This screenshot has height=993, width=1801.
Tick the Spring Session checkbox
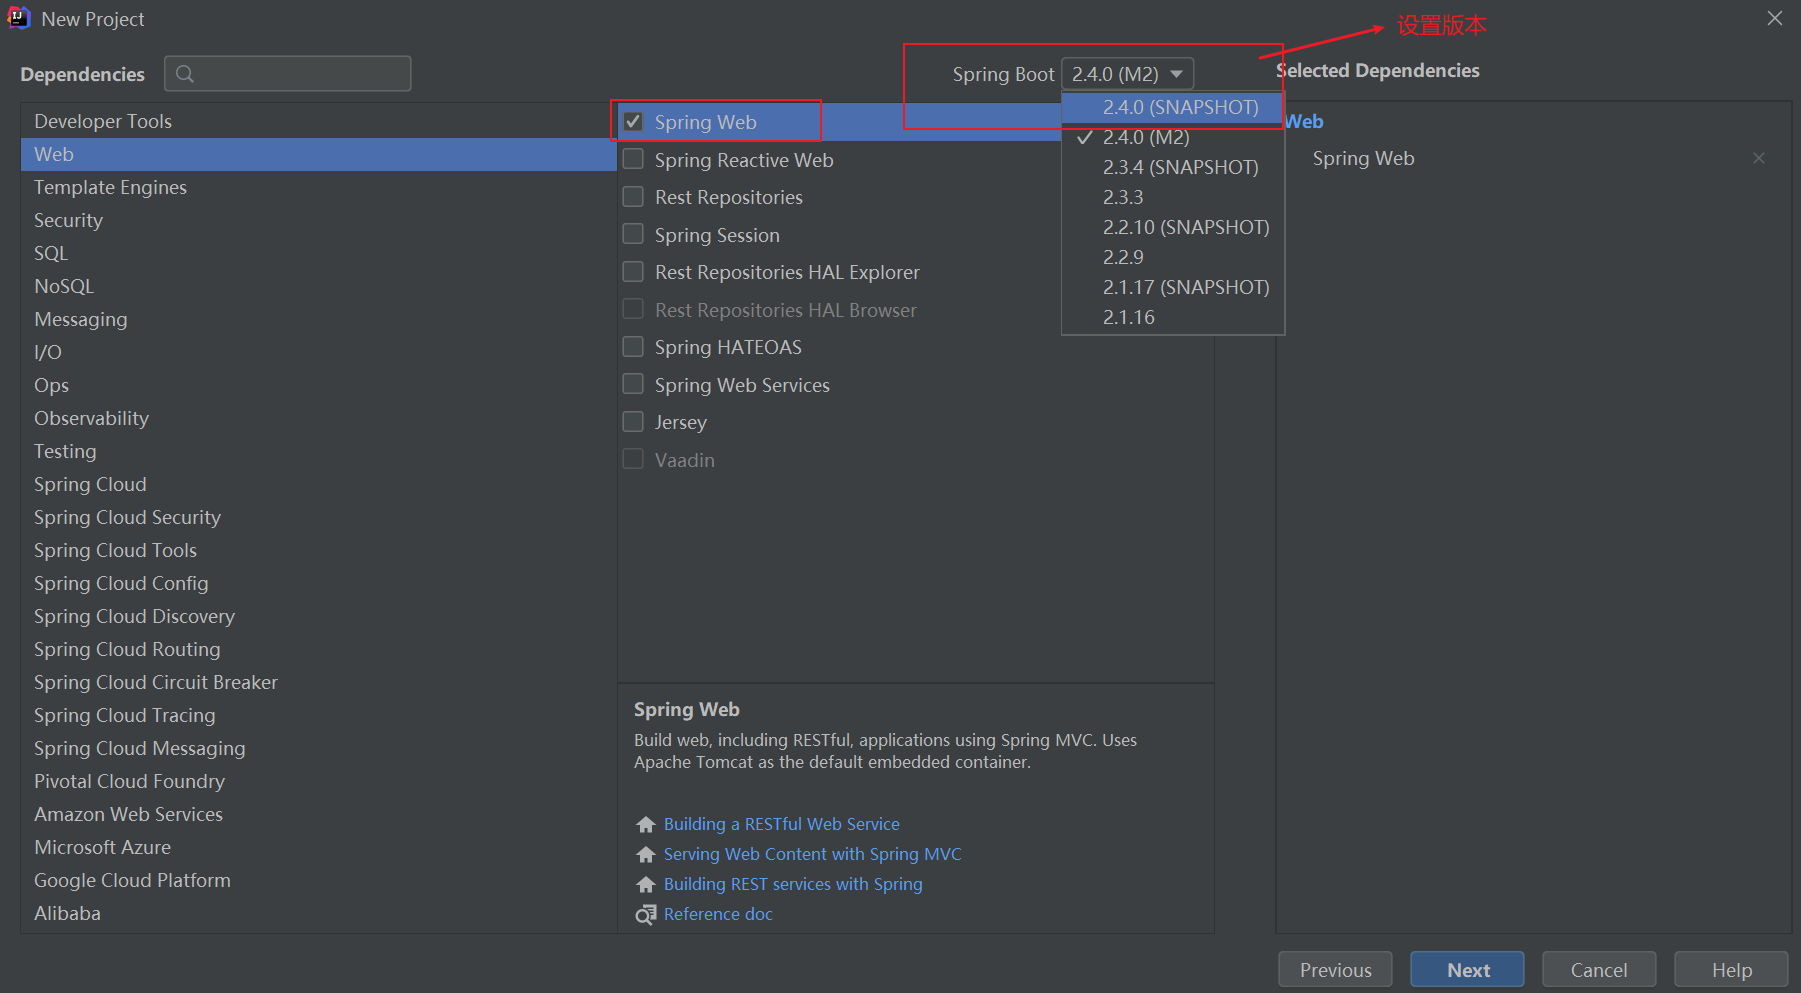click(633, 234)
